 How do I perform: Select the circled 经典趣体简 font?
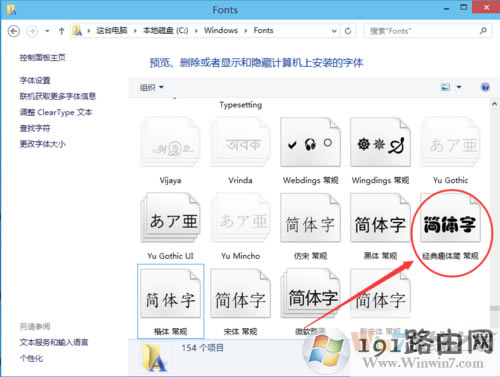pos(450,218)
